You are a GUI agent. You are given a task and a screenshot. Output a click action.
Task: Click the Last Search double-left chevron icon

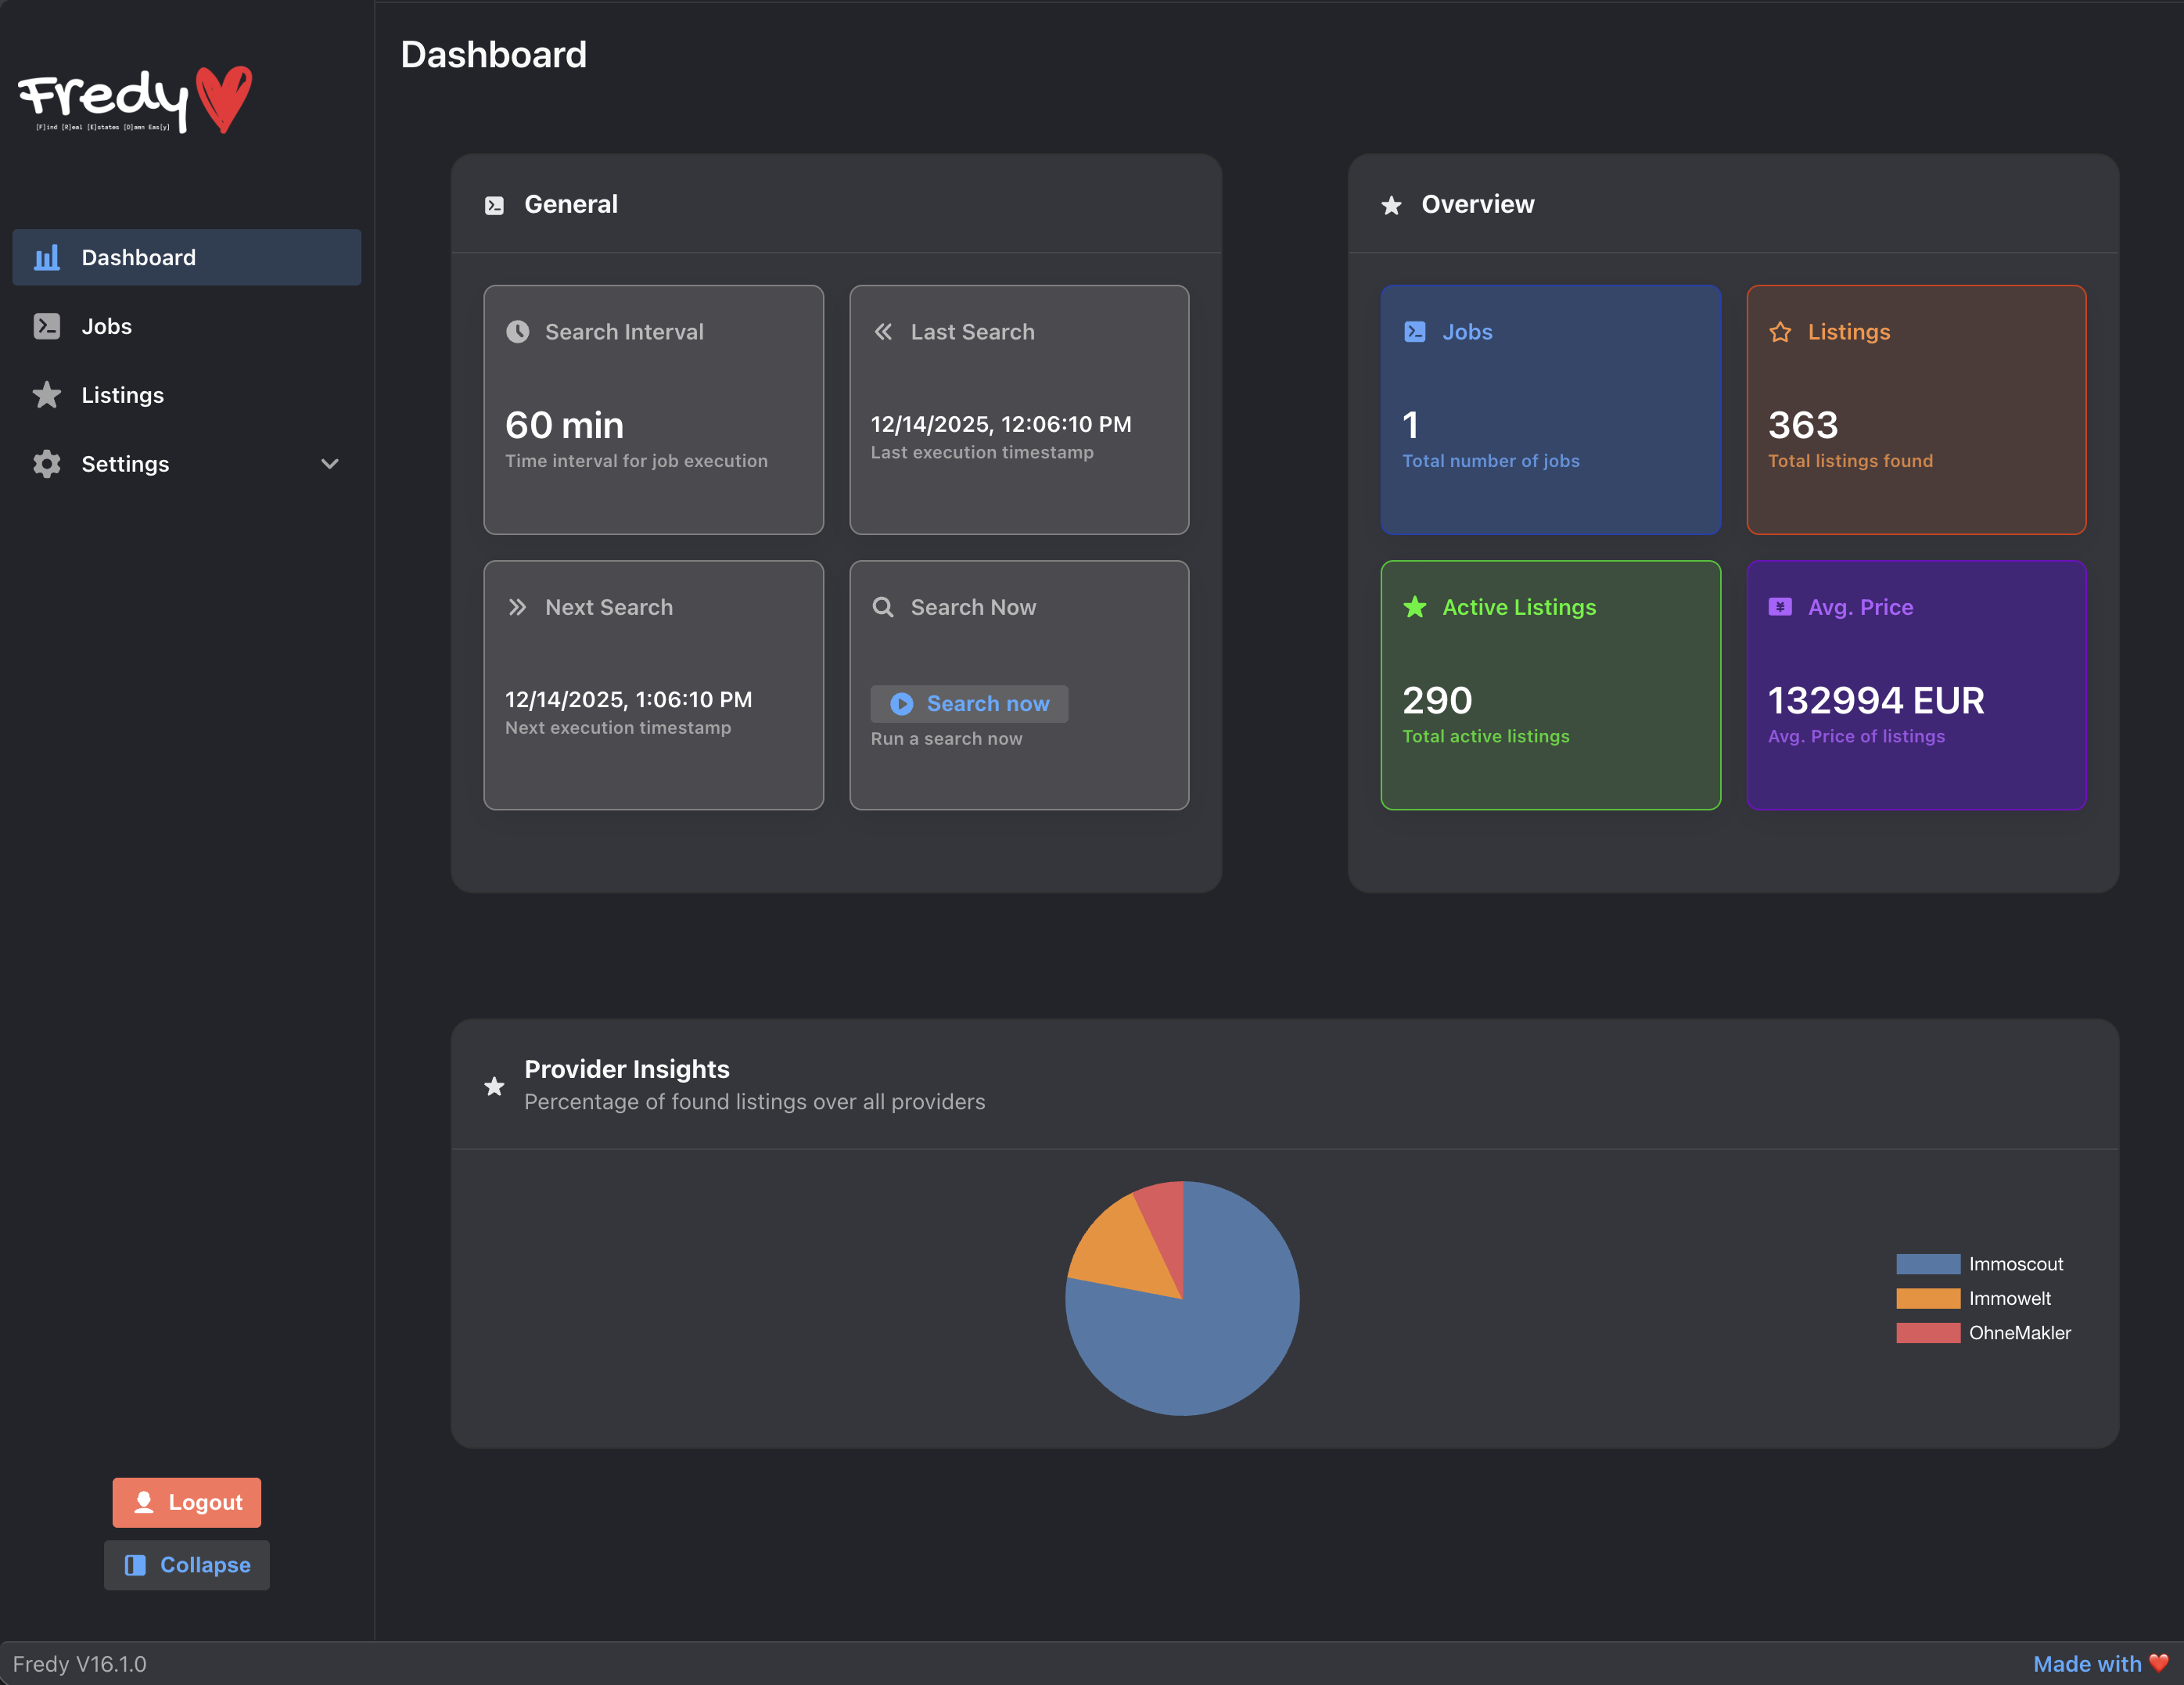(x=883, y=332)
